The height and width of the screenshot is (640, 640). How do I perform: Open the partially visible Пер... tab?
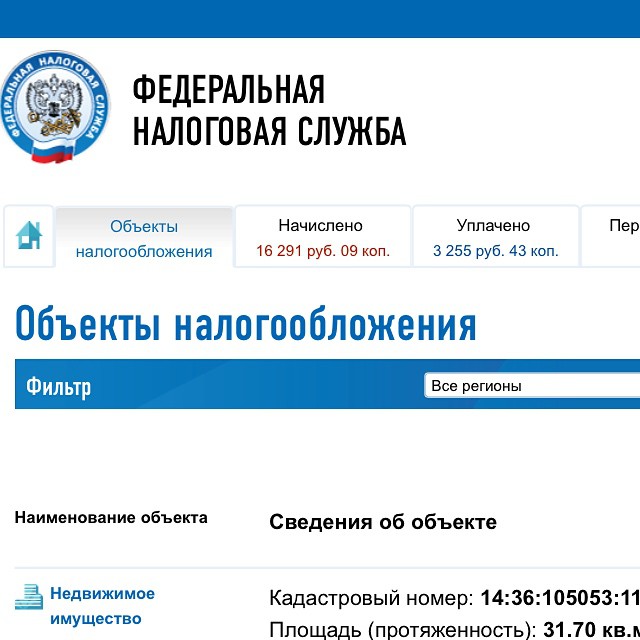pos(611,237)
